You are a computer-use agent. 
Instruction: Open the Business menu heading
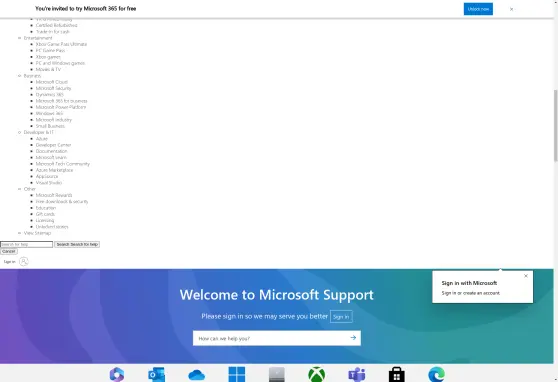click(32, 76)
